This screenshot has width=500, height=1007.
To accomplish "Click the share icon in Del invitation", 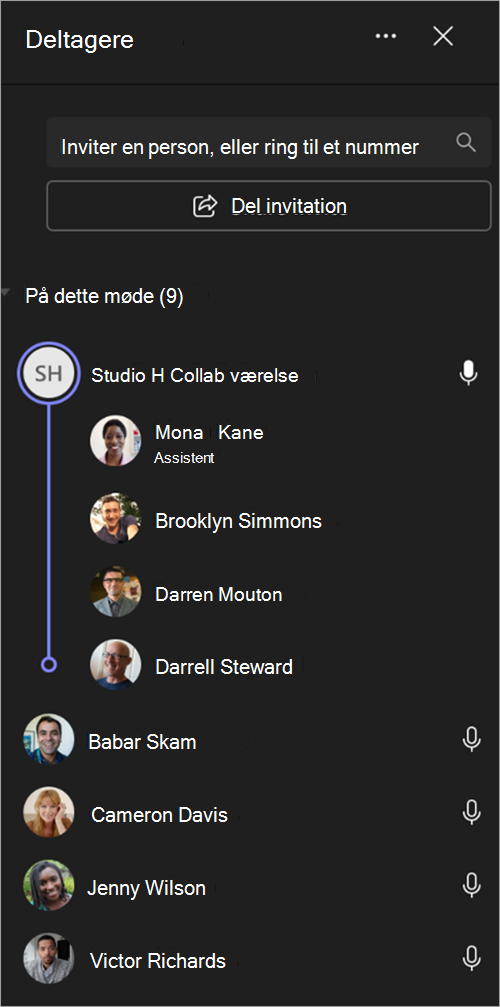I will point(205,206).
